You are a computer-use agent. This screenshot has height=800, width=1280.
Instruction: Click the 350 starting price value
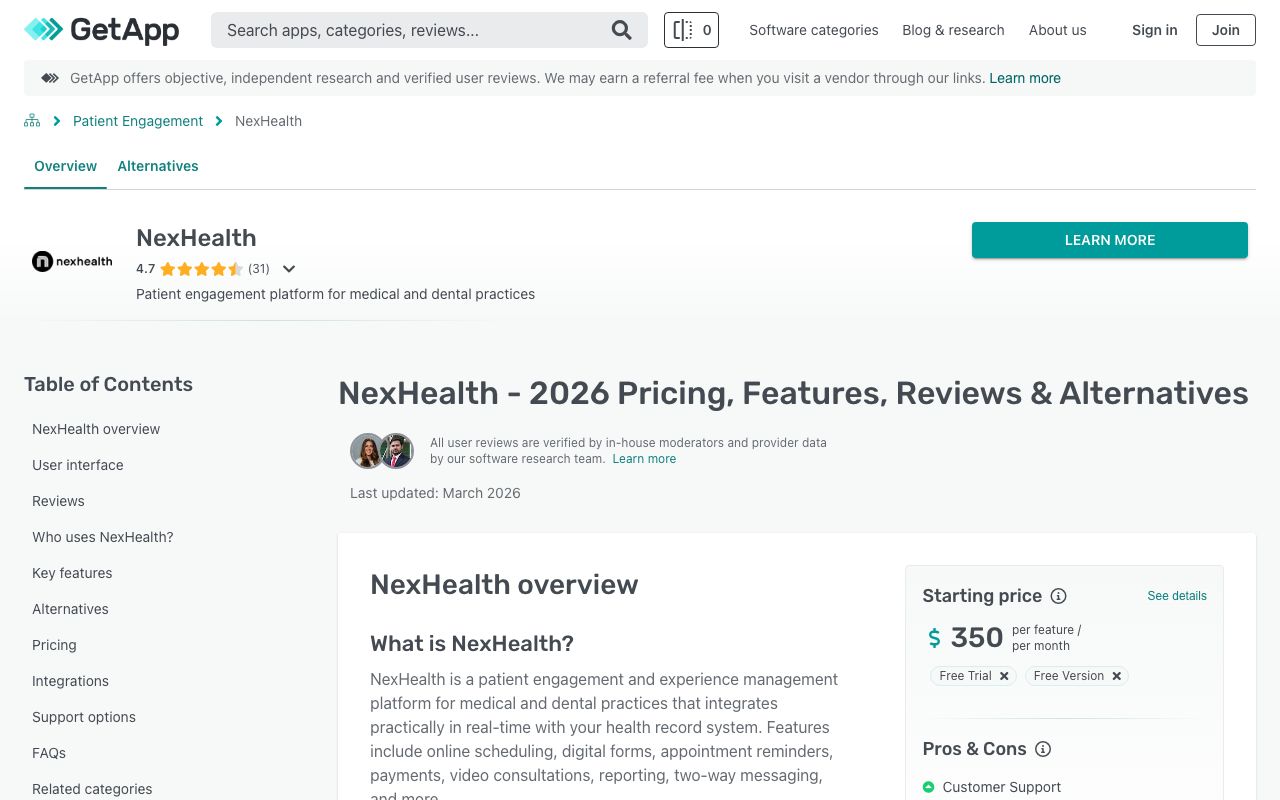click(977, 638)
